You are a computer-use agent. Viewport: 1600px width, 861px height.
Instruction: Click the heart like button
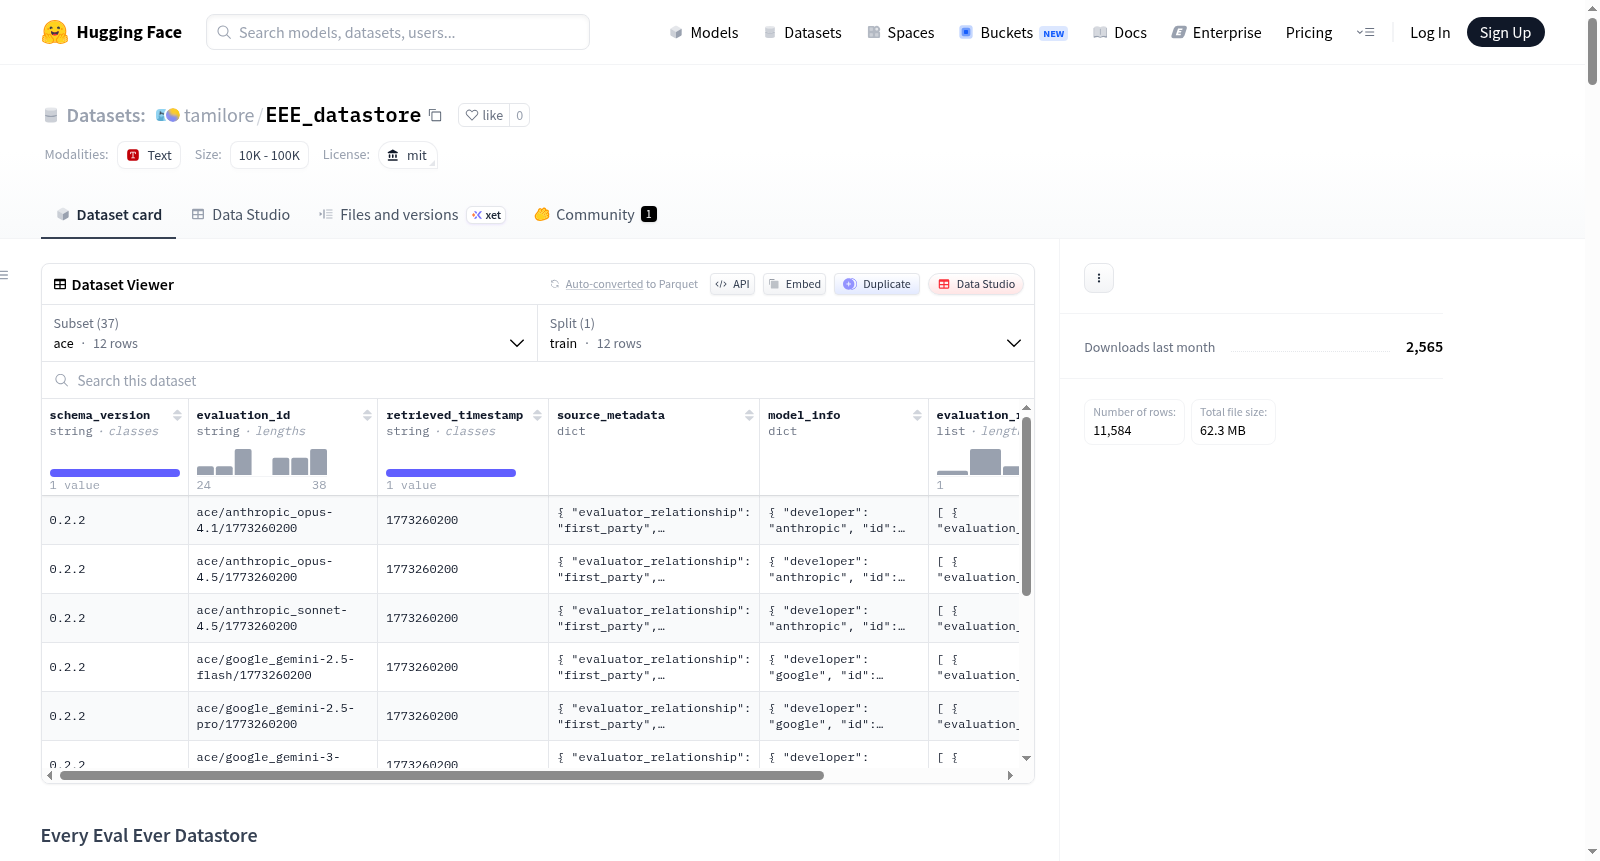484,115
